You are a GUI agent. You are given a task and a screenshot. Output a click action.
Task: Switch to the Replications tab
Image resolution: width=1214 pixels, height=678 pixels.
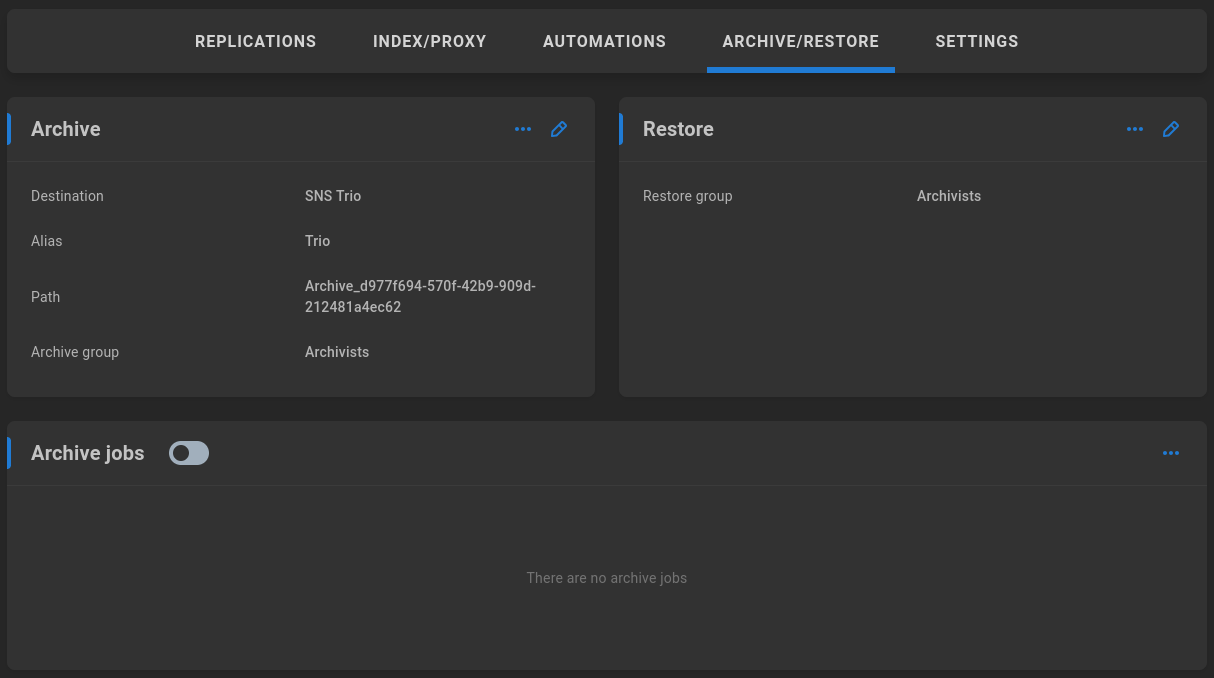[x=256, y=41]
